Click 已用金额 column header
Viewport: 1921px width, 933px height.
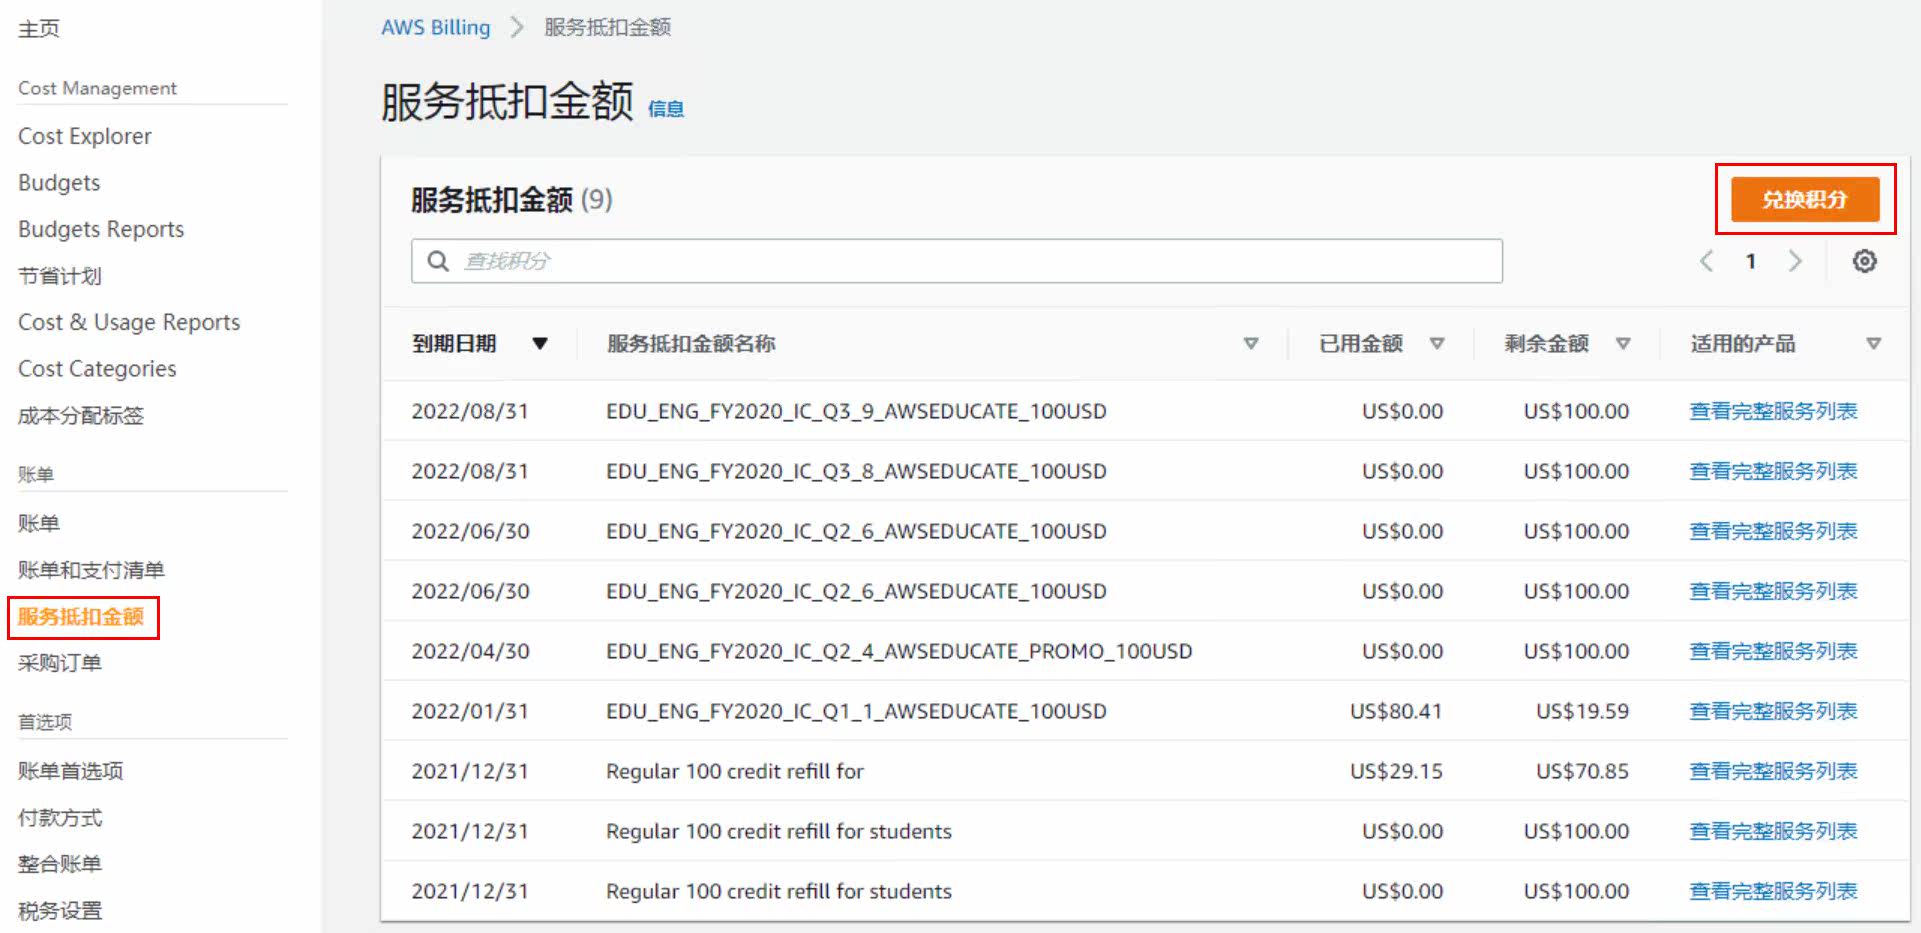(x=1361, y=344)
